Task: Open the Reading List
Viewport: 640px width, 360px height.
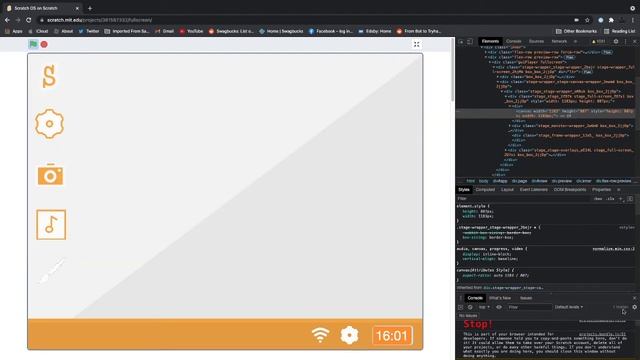Action: 619,31
